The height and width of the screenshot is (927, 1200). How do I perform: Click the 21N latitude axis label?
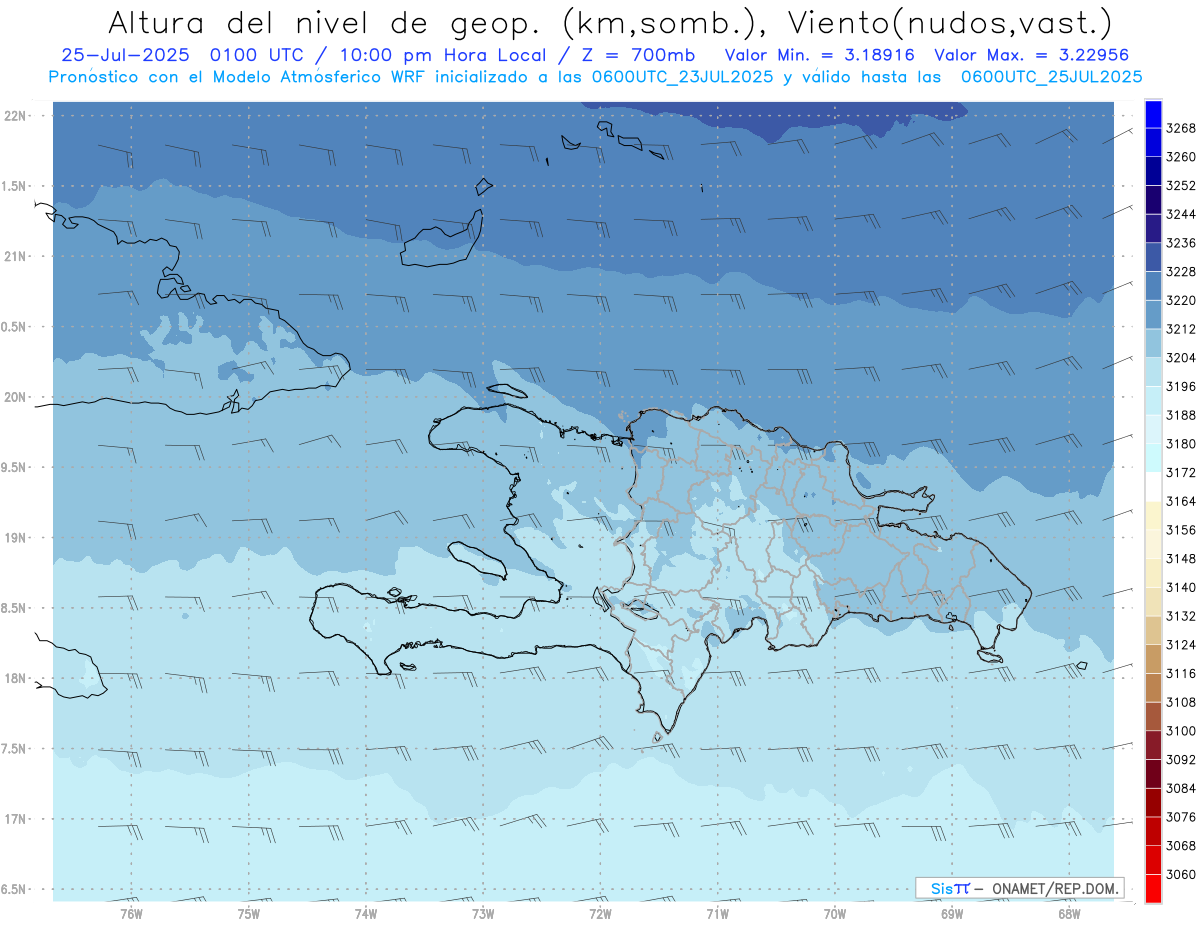point(17,256)
